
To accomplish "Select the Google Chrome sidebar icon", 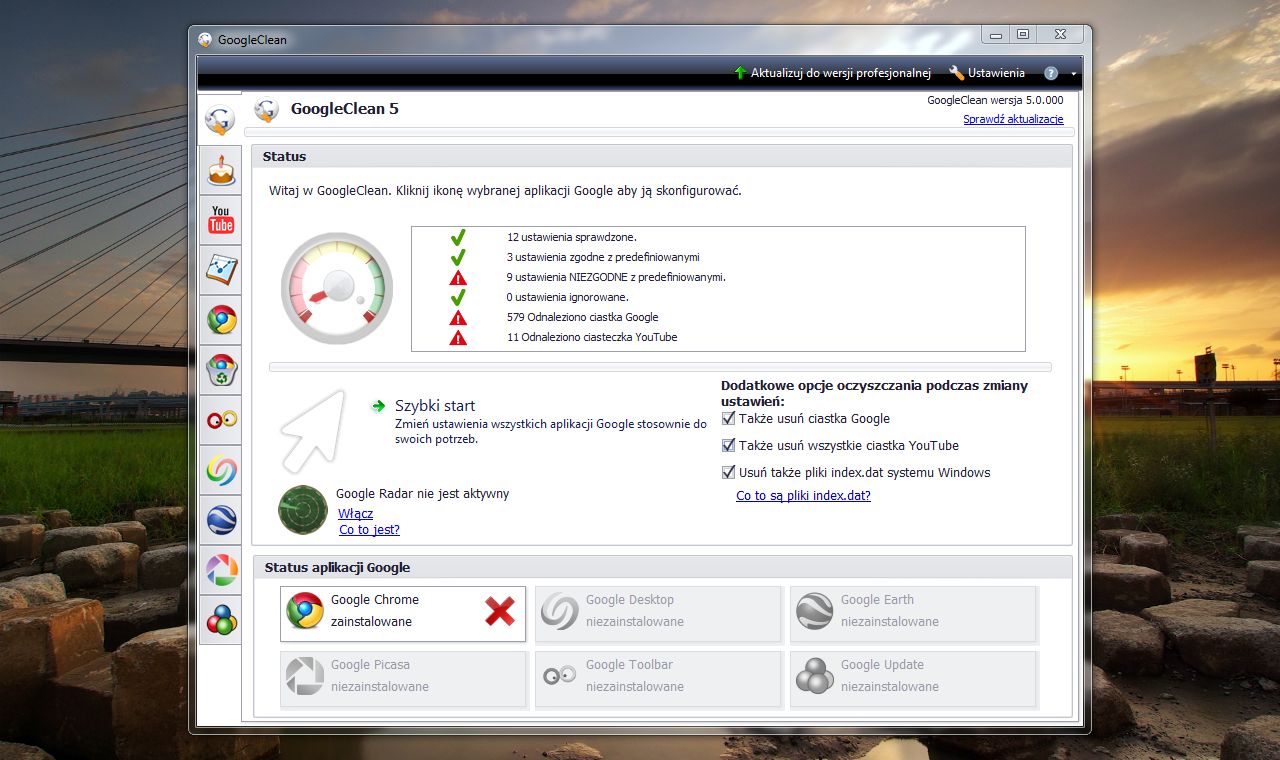I will 219,320.
